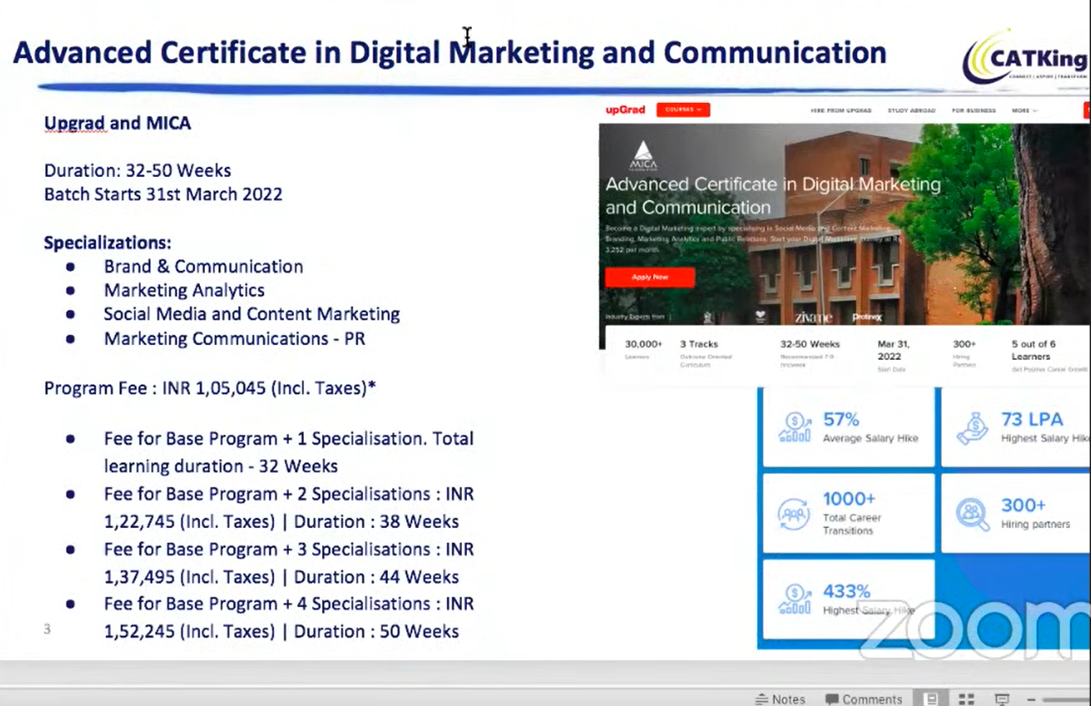The width and height of the screenshot is (1091, 706).
Task: Click '1,52,245 (Incl. Taxes) | Duration : 50 Weeks'
Action: tap(281, 632)
